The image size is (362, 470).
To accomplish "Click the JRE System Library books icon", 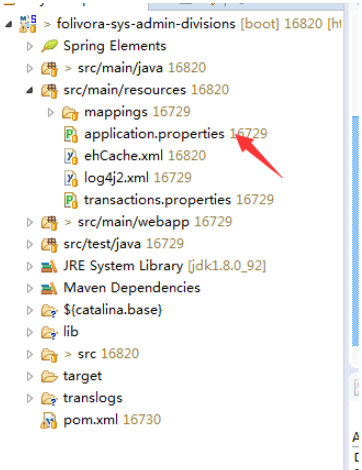I will (49, 266).
